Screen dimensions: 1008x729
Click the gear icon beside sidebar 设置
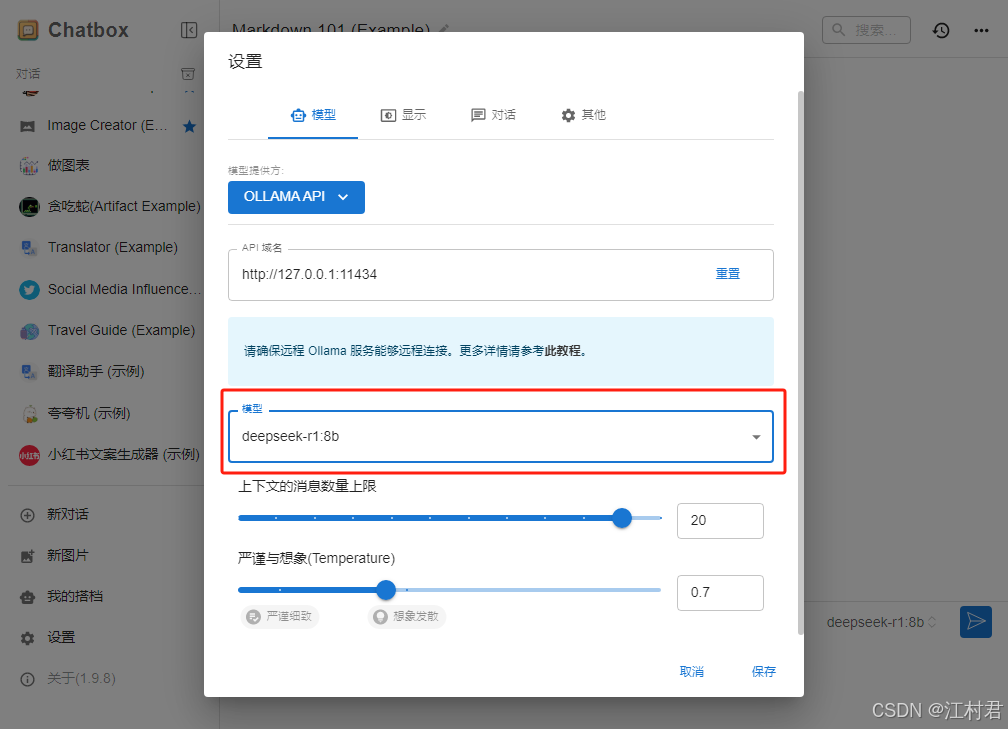(x=28, y=638)
